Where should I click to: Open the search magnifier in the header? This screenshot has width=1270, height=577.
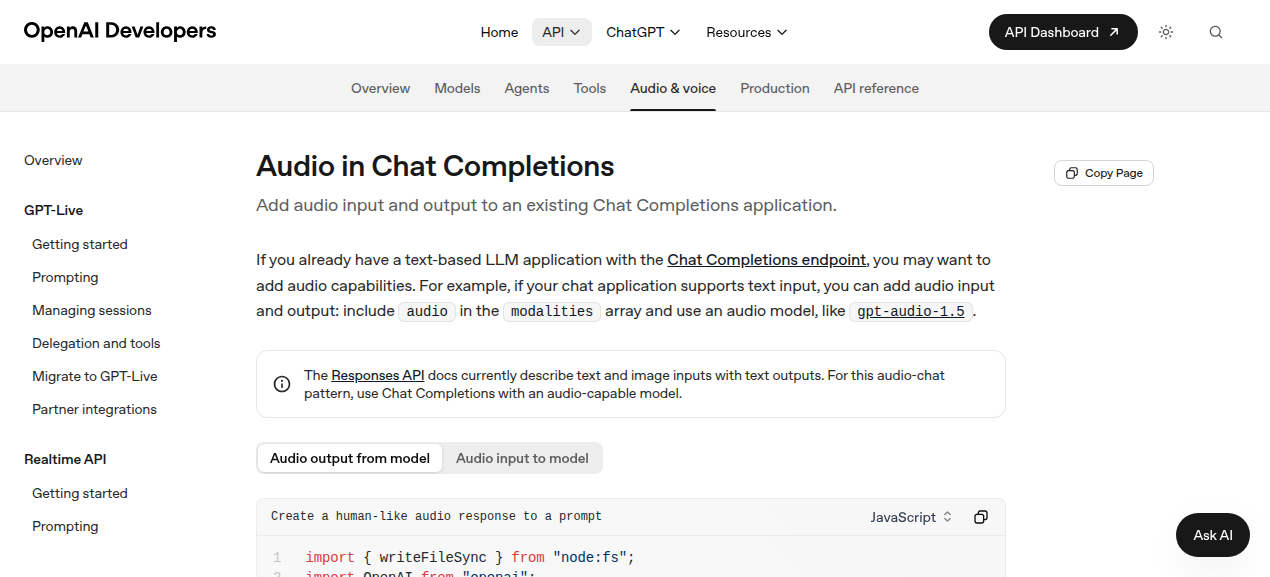1216,32
